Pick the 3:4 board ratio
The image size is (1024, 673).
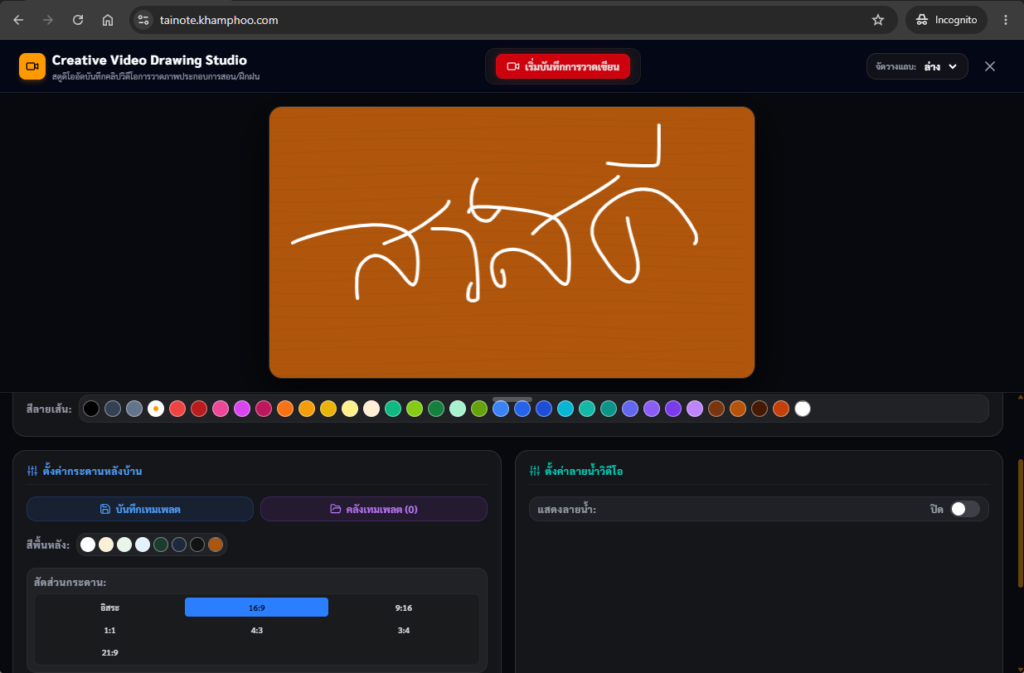tap(404, 630)
